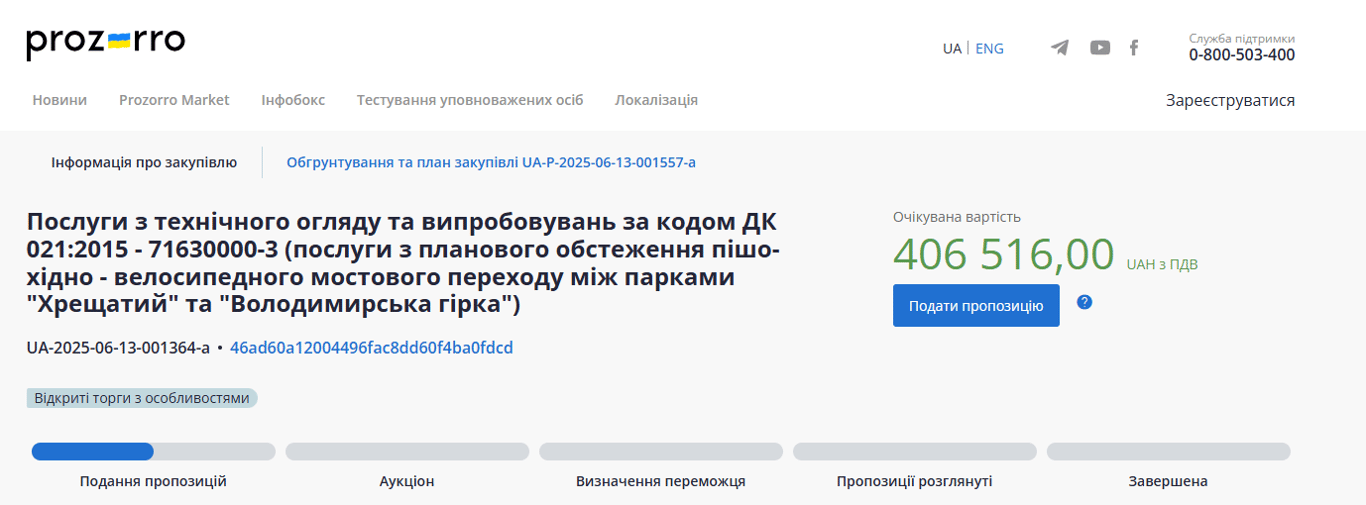Image resolution: width=1366 pixels, height=505 pixels.
Task: Open Новини menu item
Action: point(59,100)
